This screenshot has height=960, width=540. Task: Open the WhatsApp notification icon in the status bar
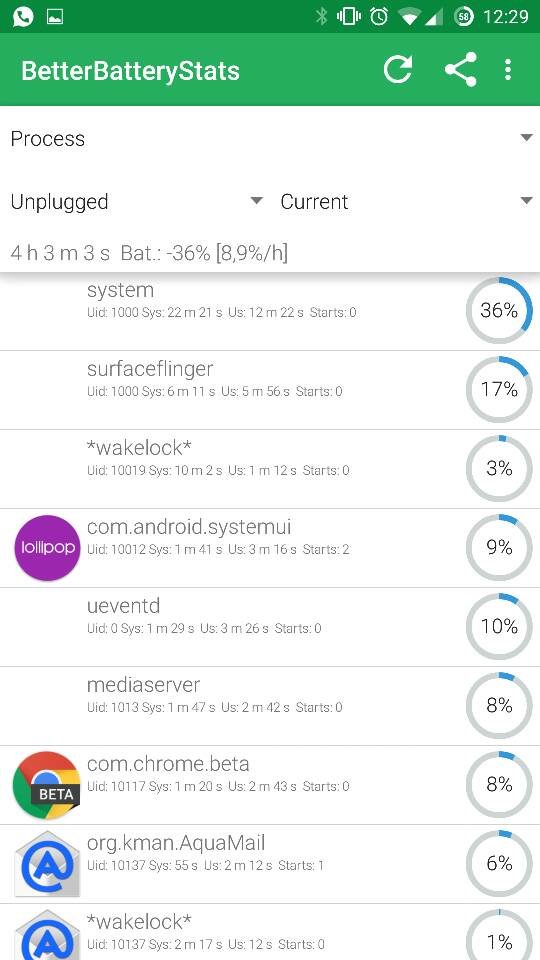pos(23,17)
